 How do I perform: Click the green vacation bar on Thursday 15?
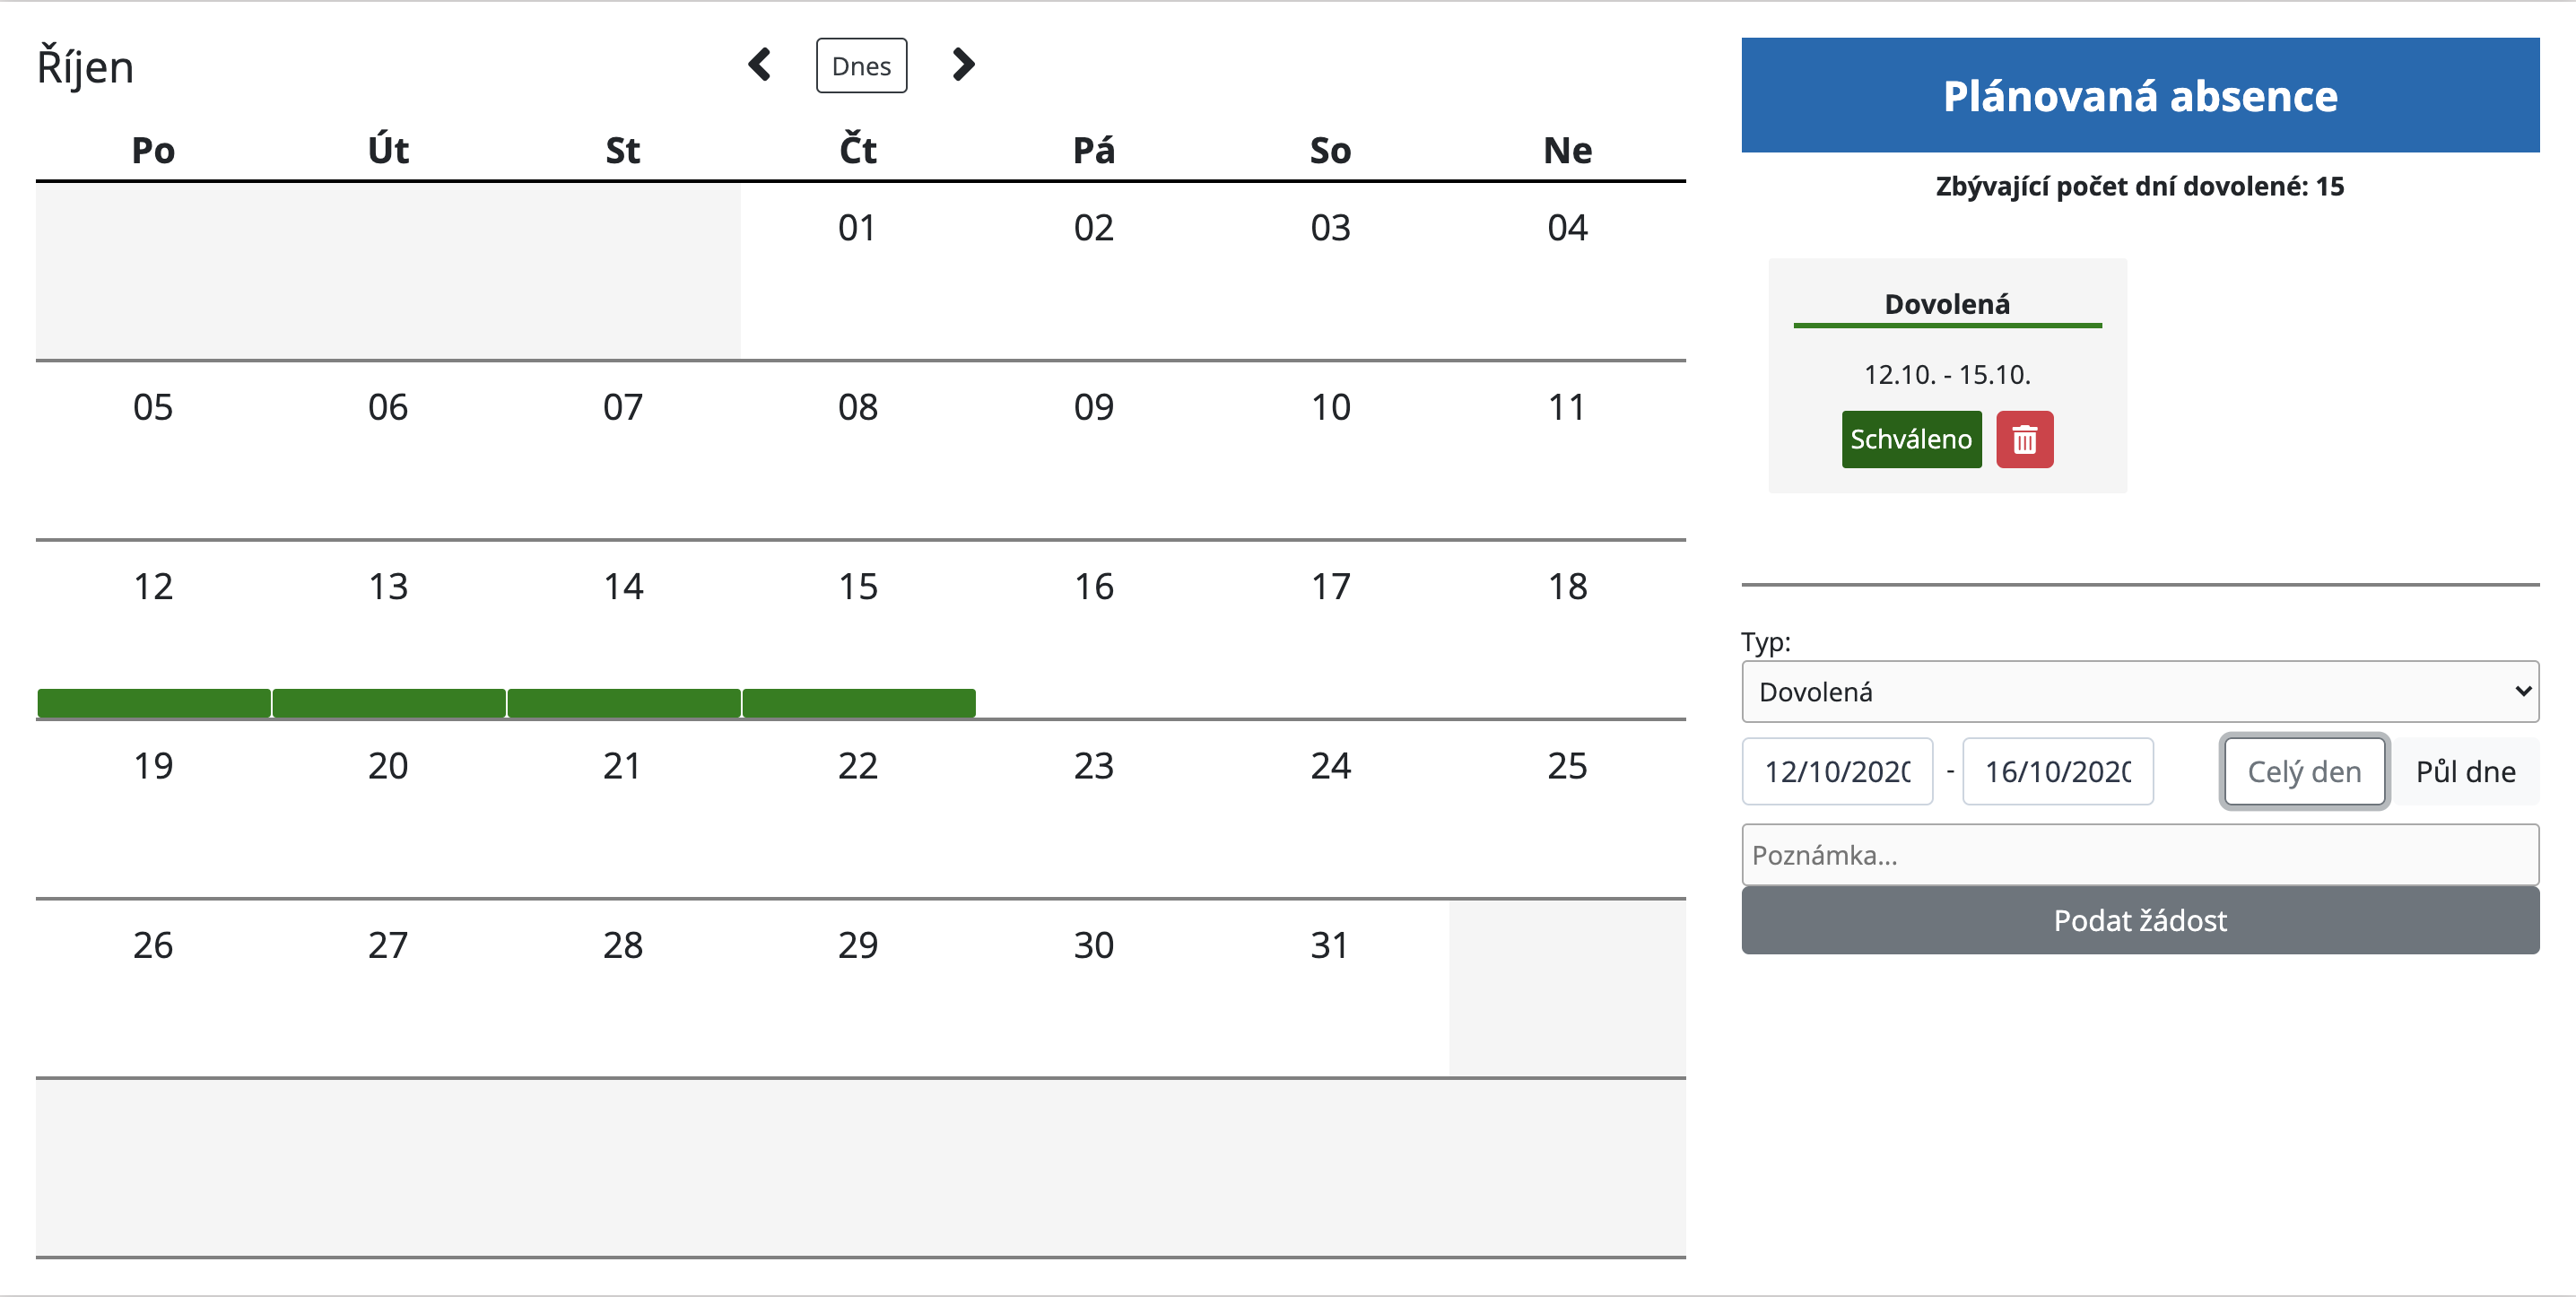coord(858,703)
